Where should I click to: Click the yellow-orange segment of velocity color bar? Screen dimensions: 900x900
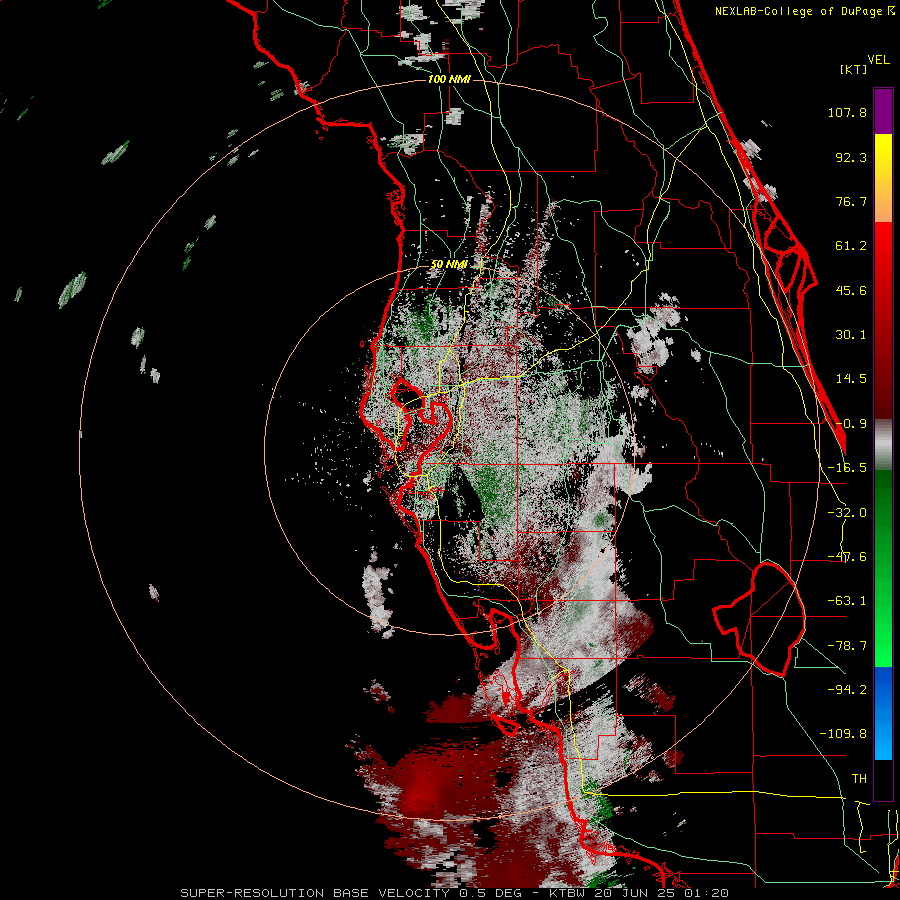pyautogui.click(x=883, y=178)
